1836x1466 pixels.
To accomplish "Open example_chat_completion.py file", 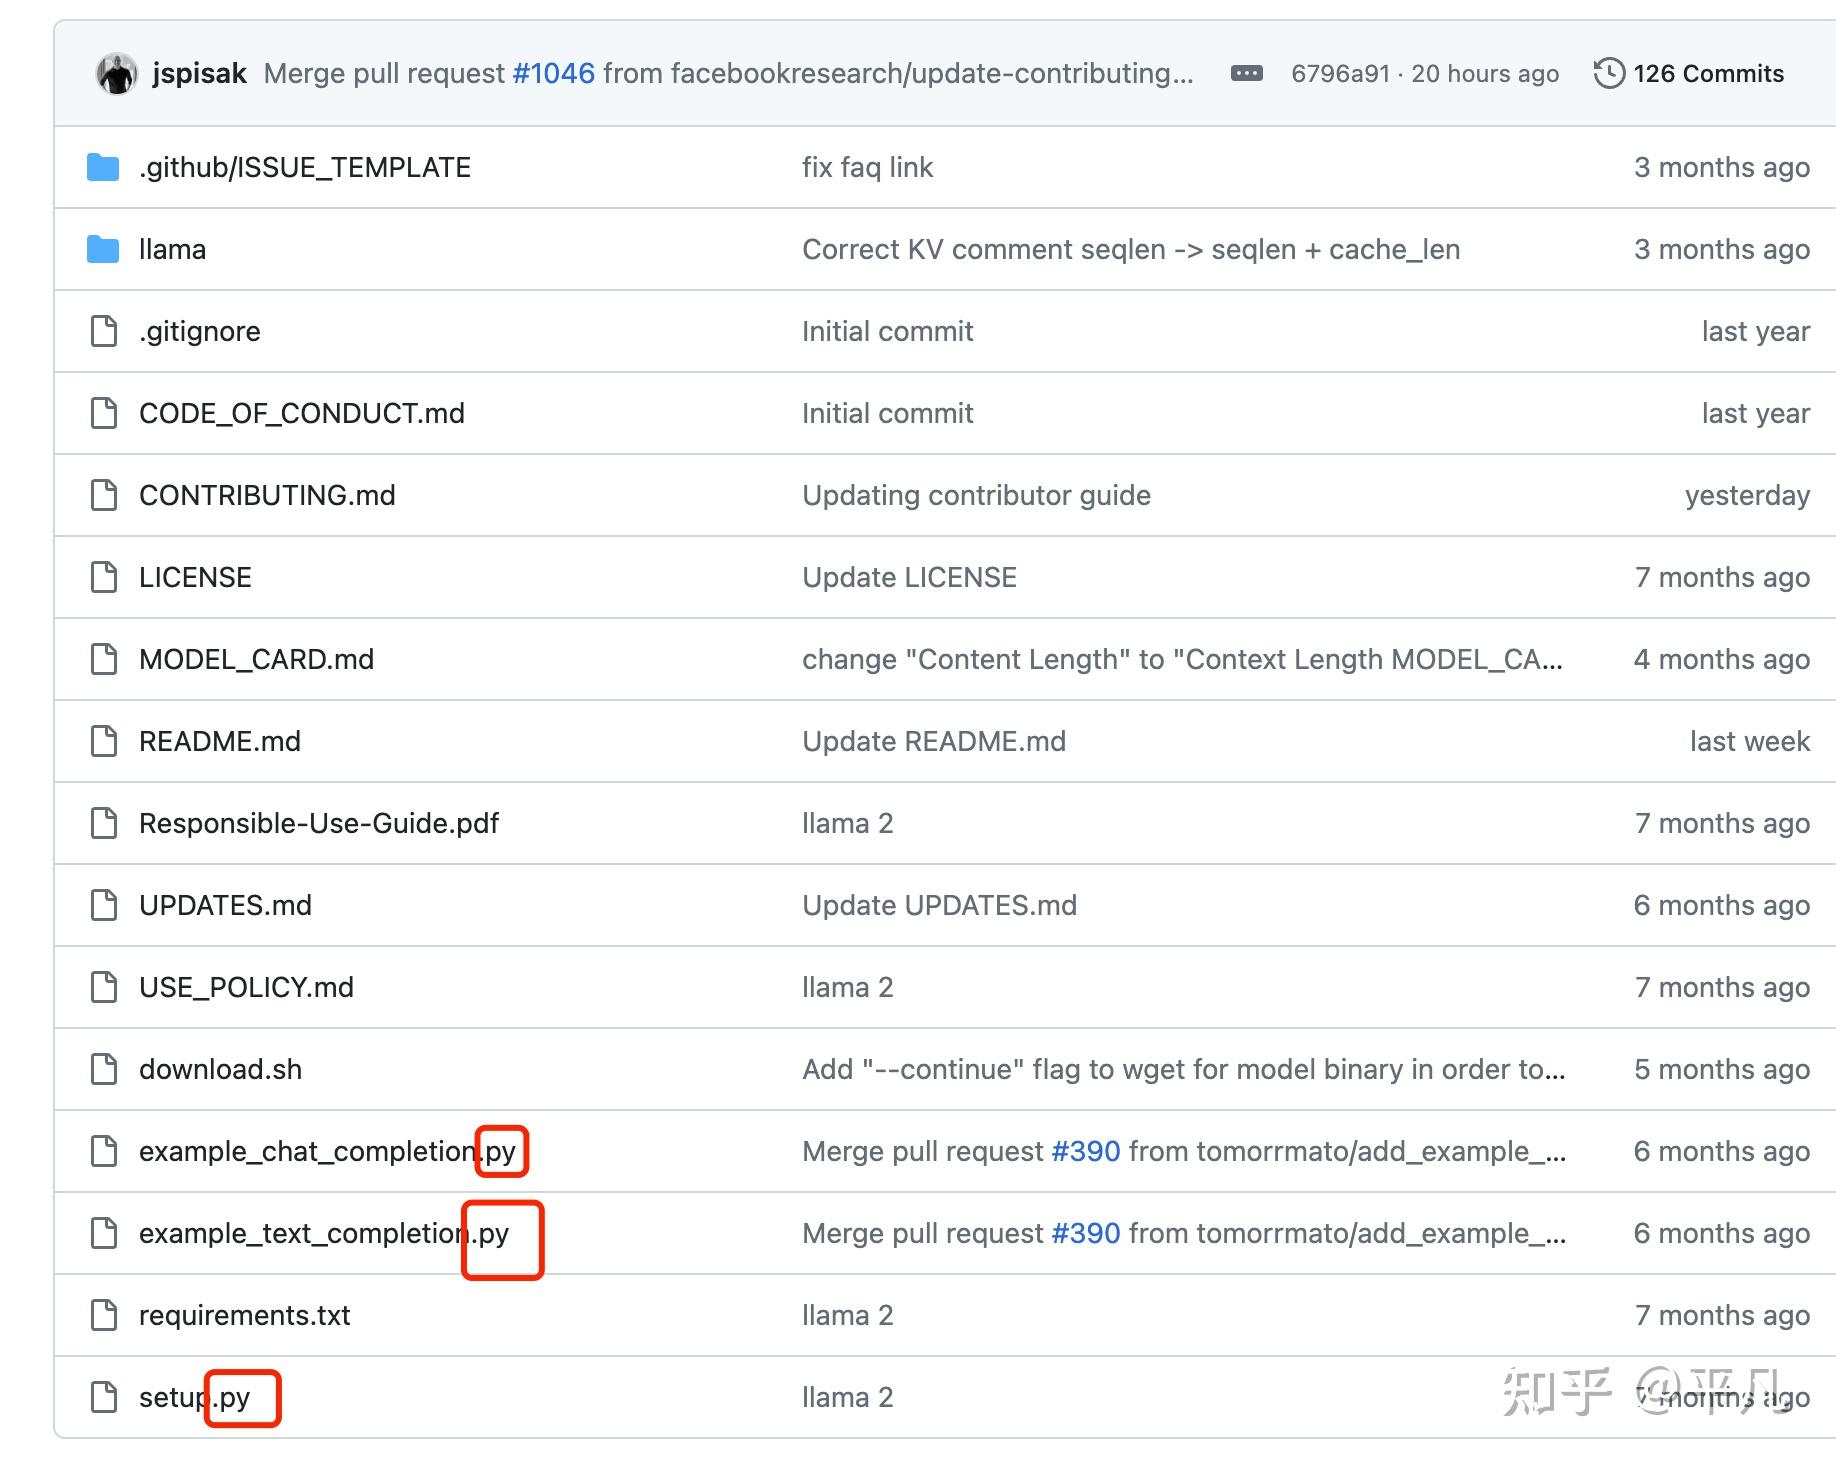I will (327, 1152).
